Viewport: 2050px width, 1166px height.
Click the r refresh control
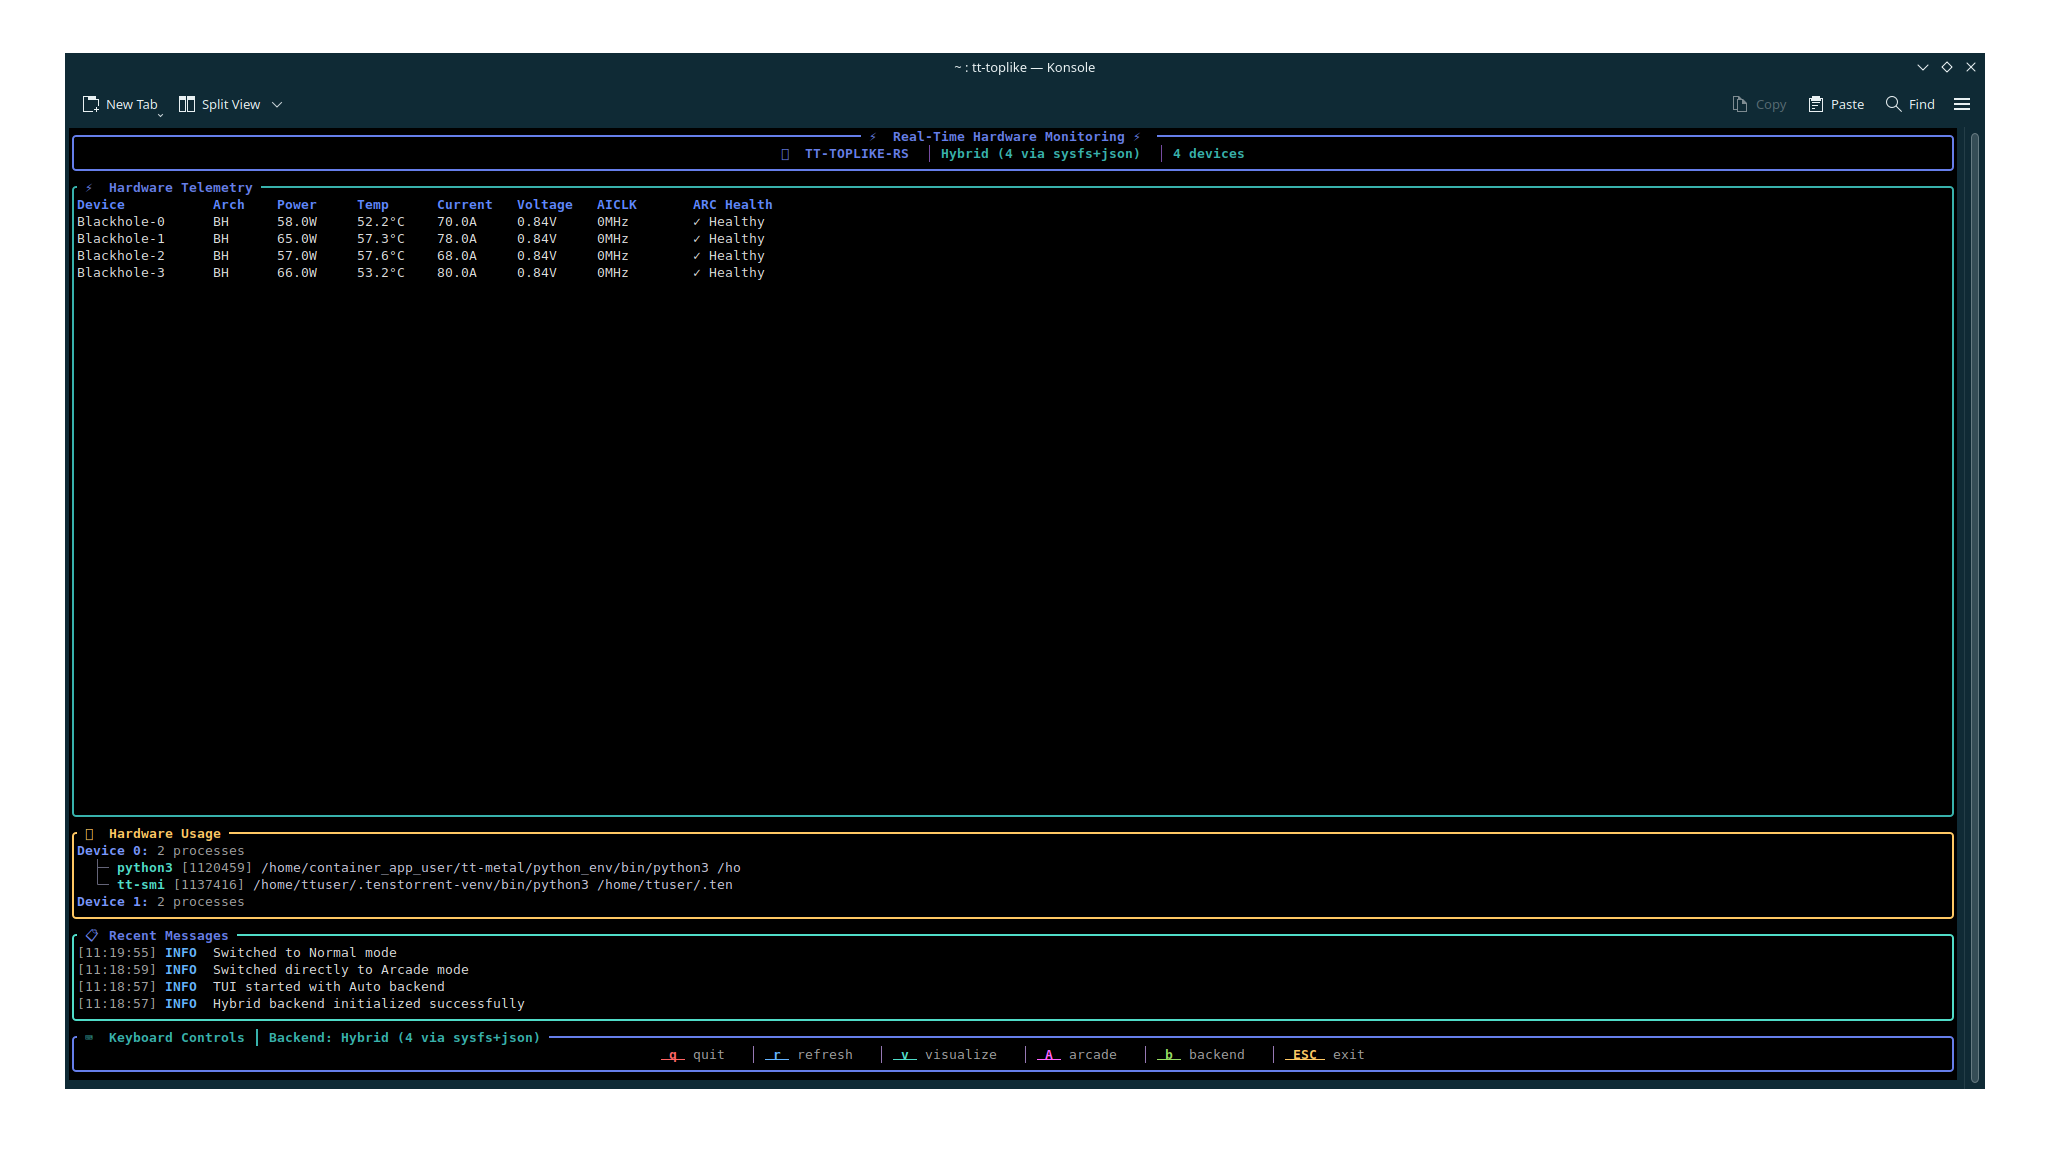tap(809, 1055)
